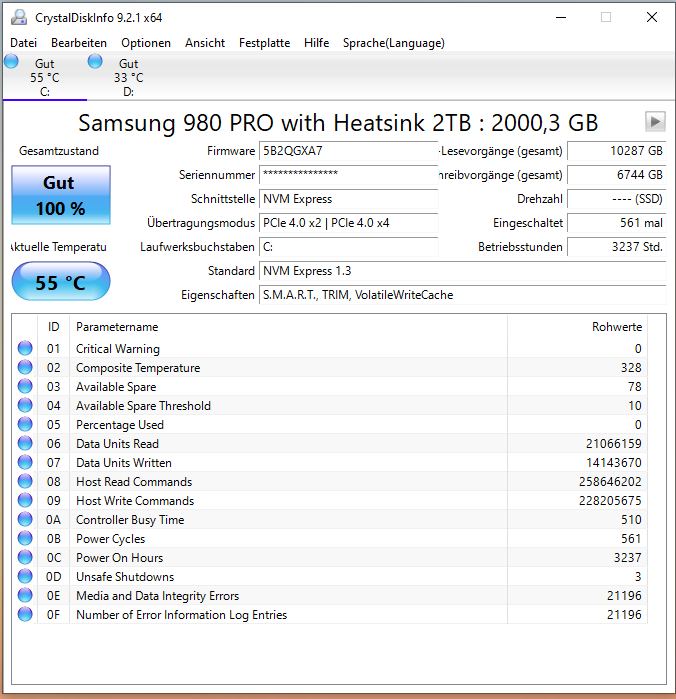
Task: Click the blue orb for Media and Data Integrity Errors
Action: [25, 595]
